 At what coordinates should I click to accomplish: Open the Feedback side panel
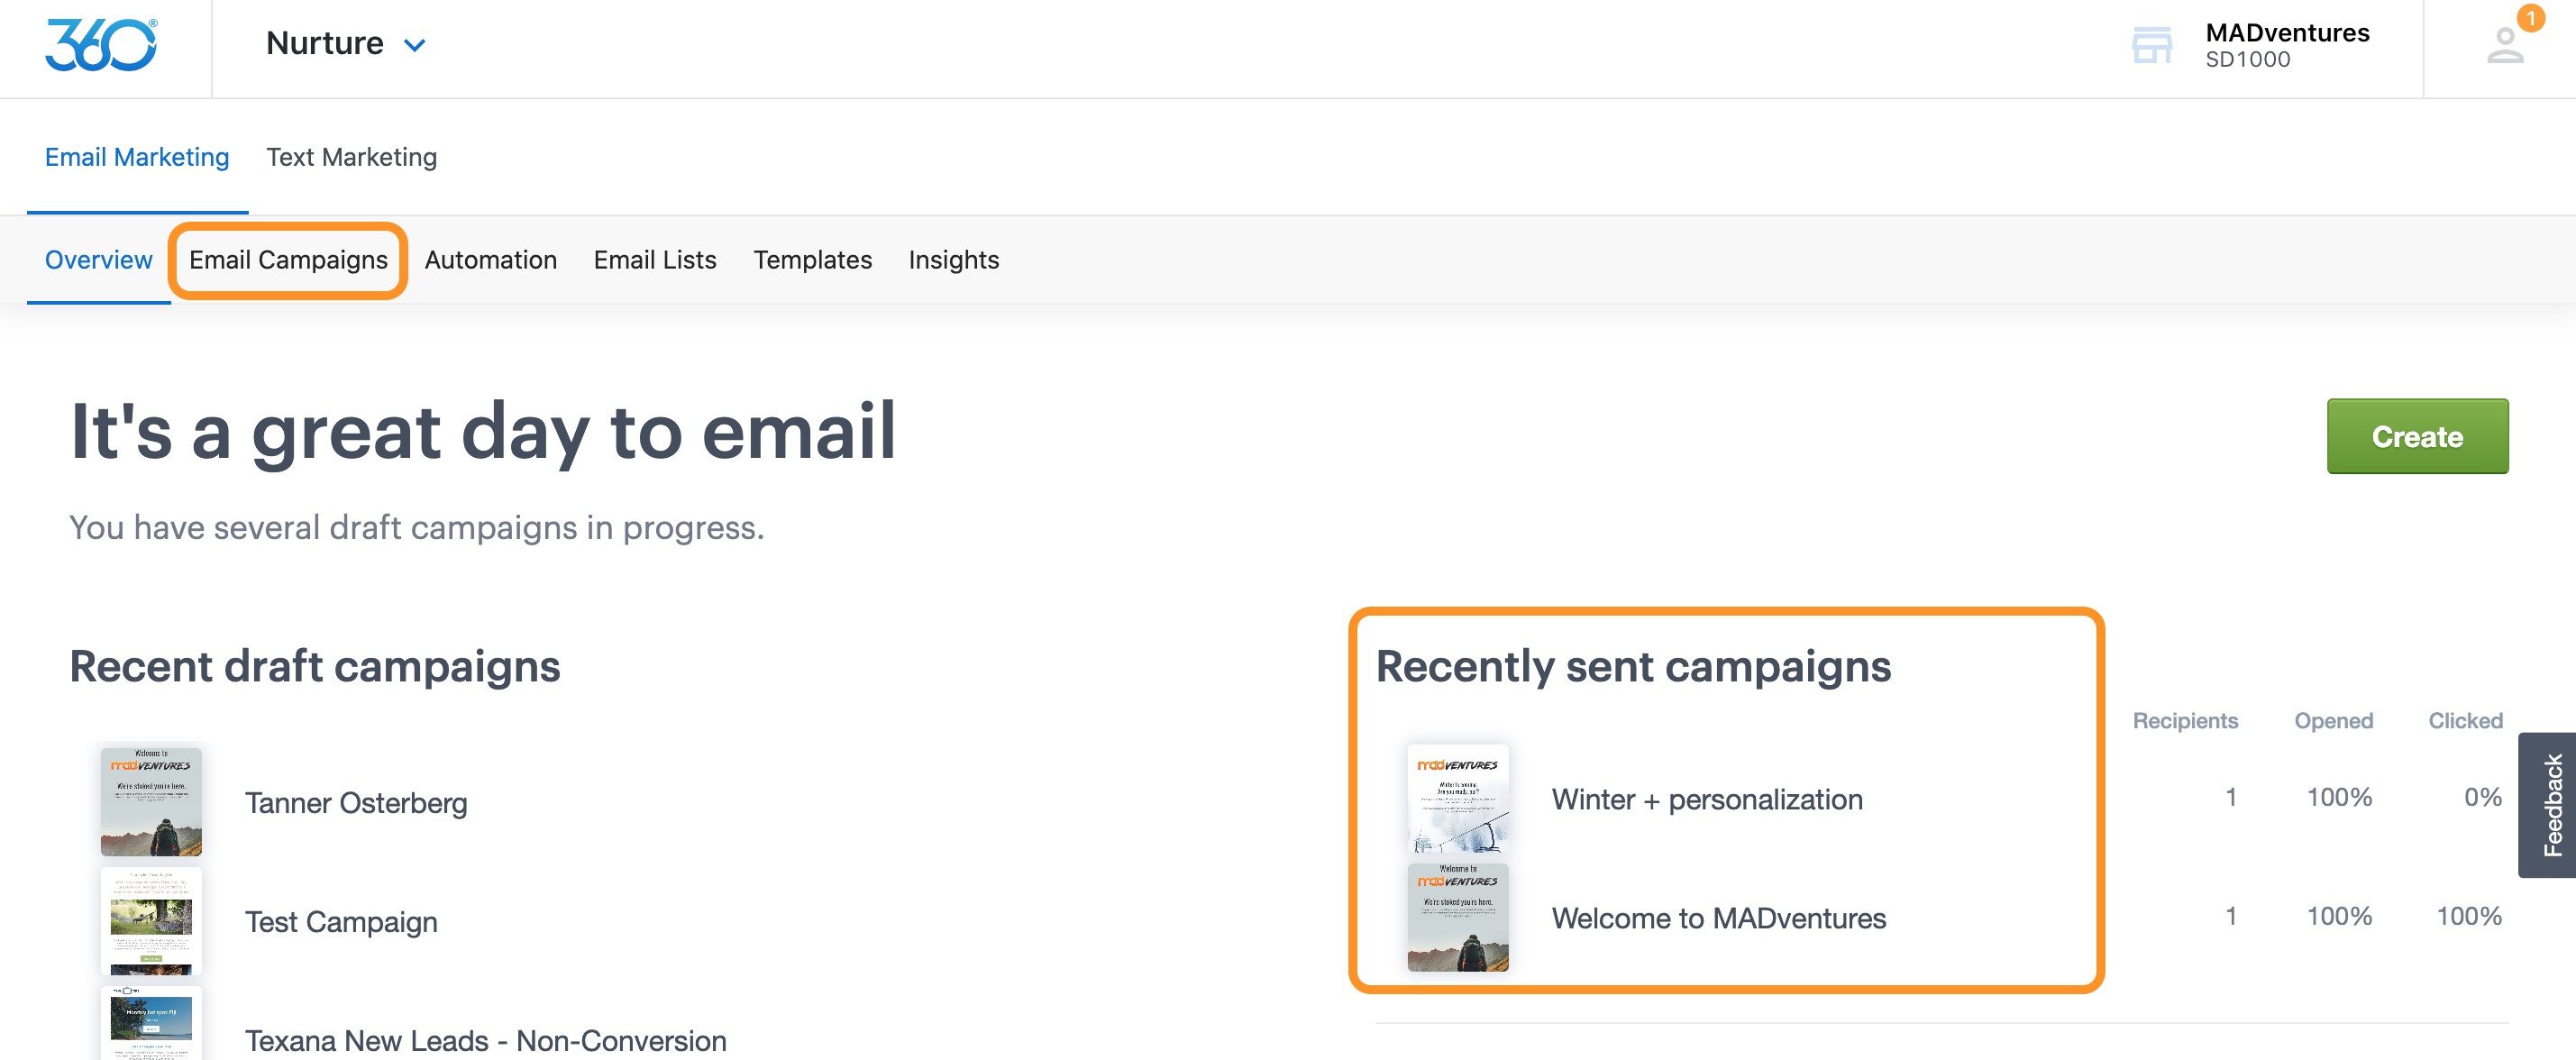pos(2548,805)
